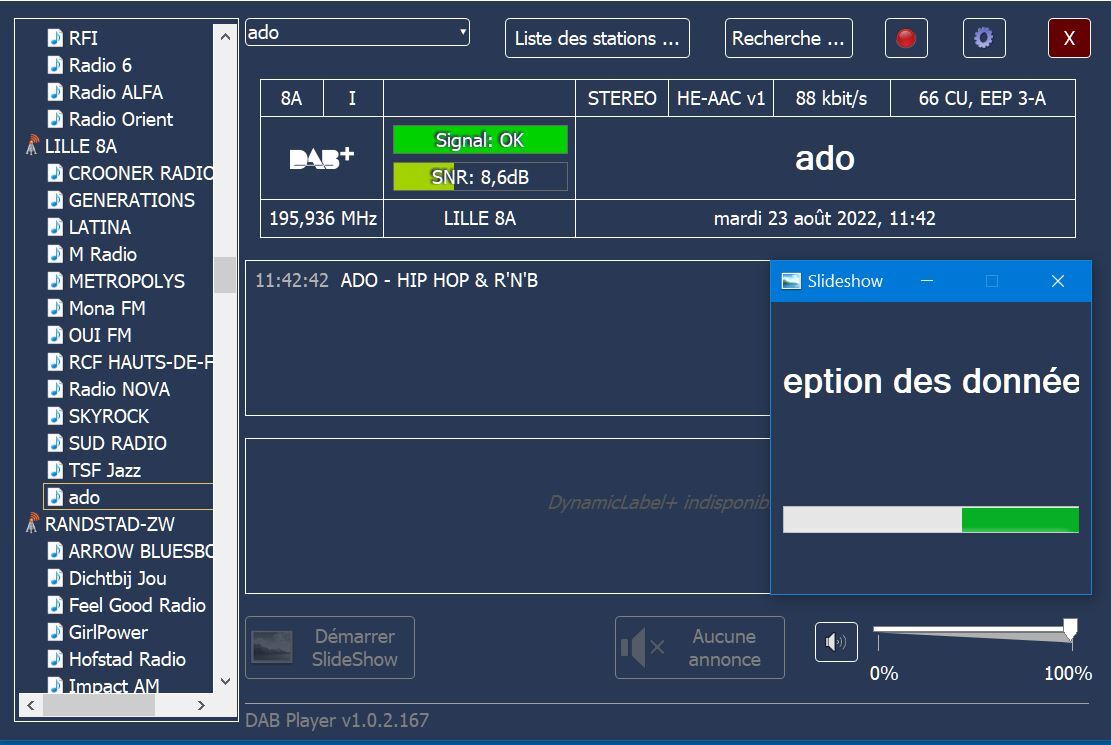Open settings via the gear icon

point(983,38)
